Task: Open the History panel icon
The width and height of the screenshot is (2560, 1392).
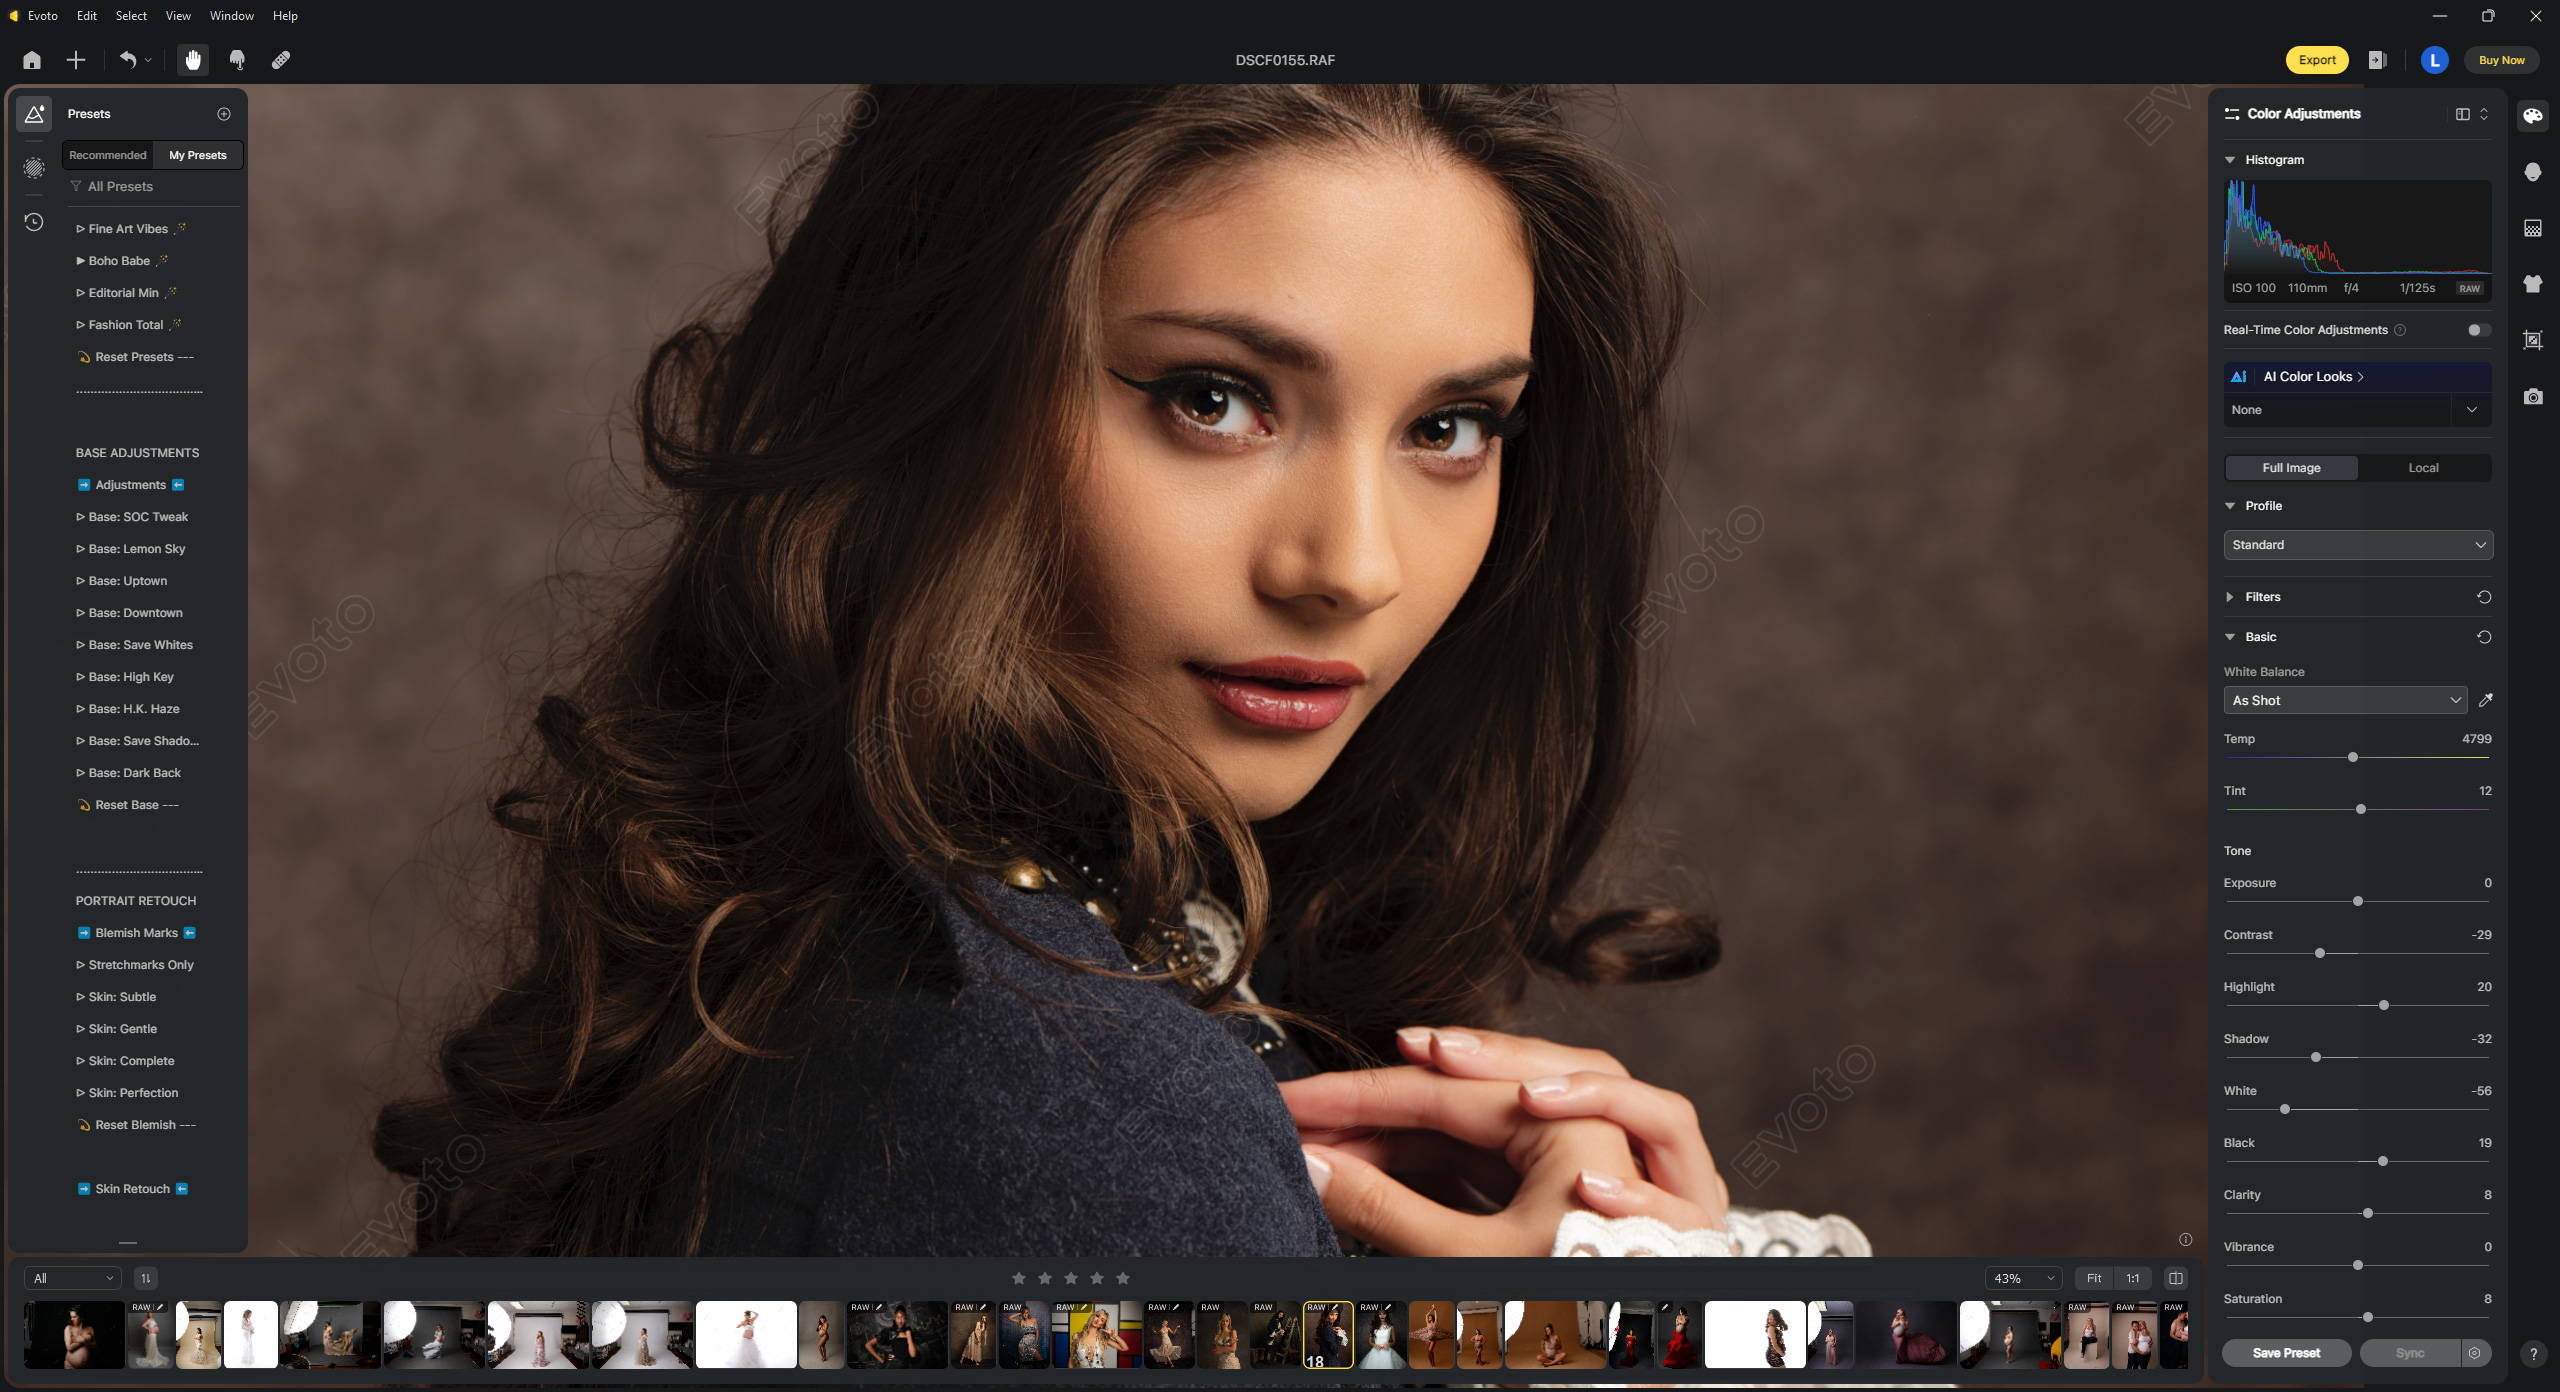Action: pos(34,222)
